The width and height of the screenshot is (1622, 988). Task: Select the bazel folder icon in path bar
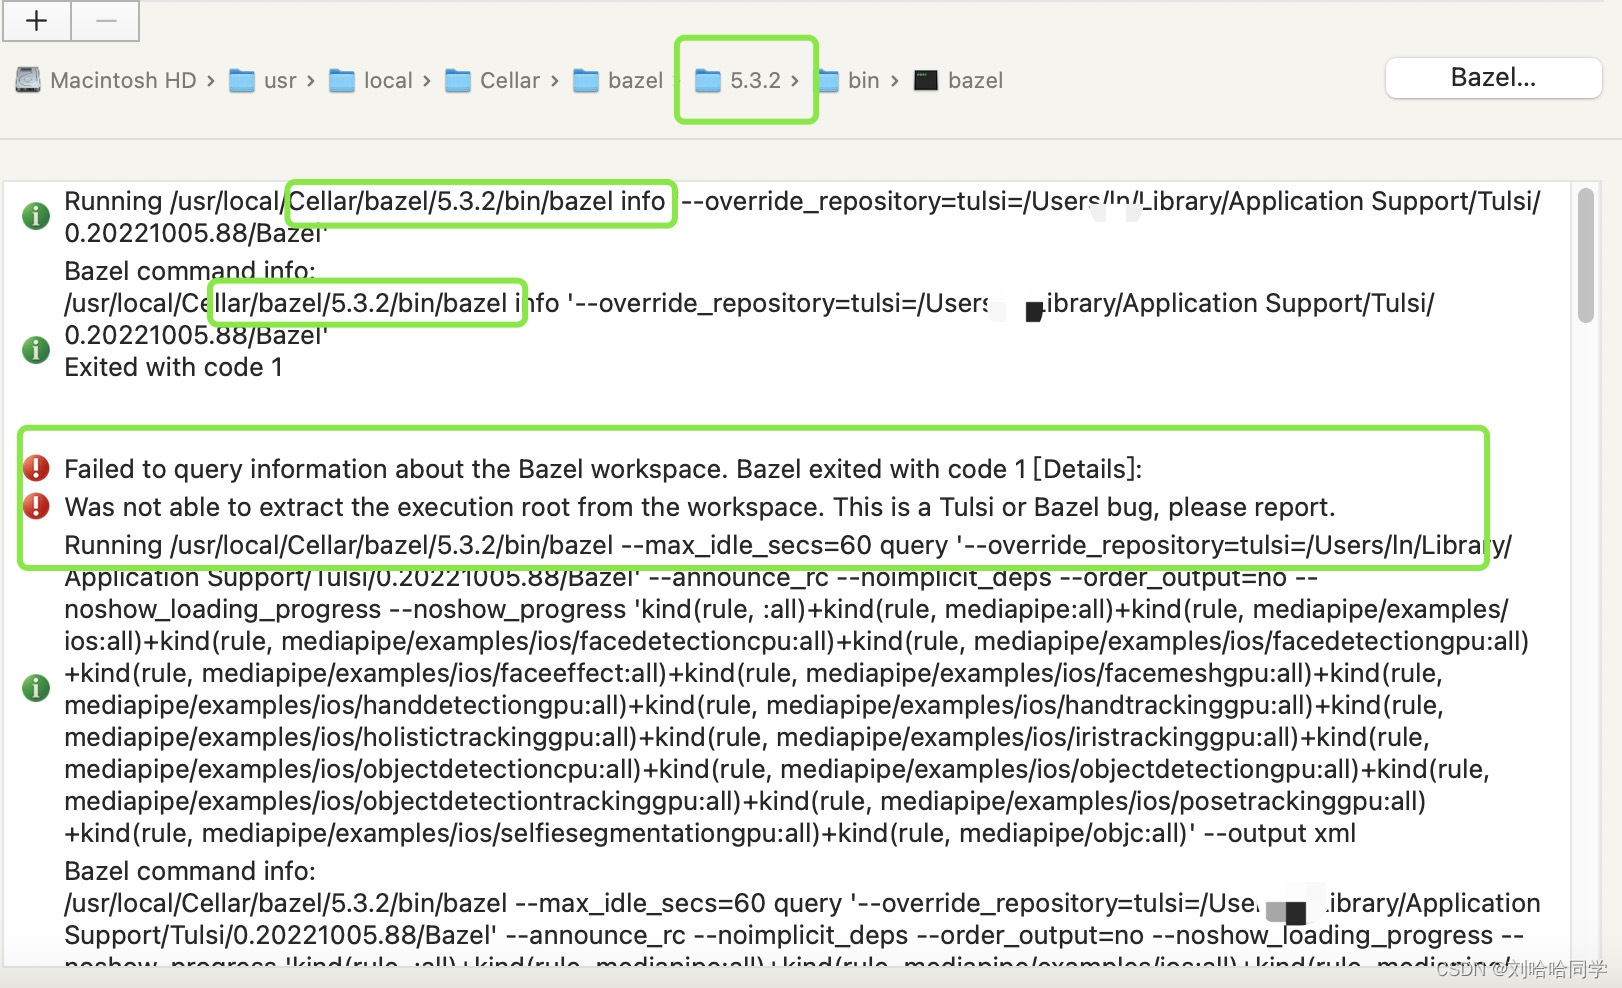point(586,80)
